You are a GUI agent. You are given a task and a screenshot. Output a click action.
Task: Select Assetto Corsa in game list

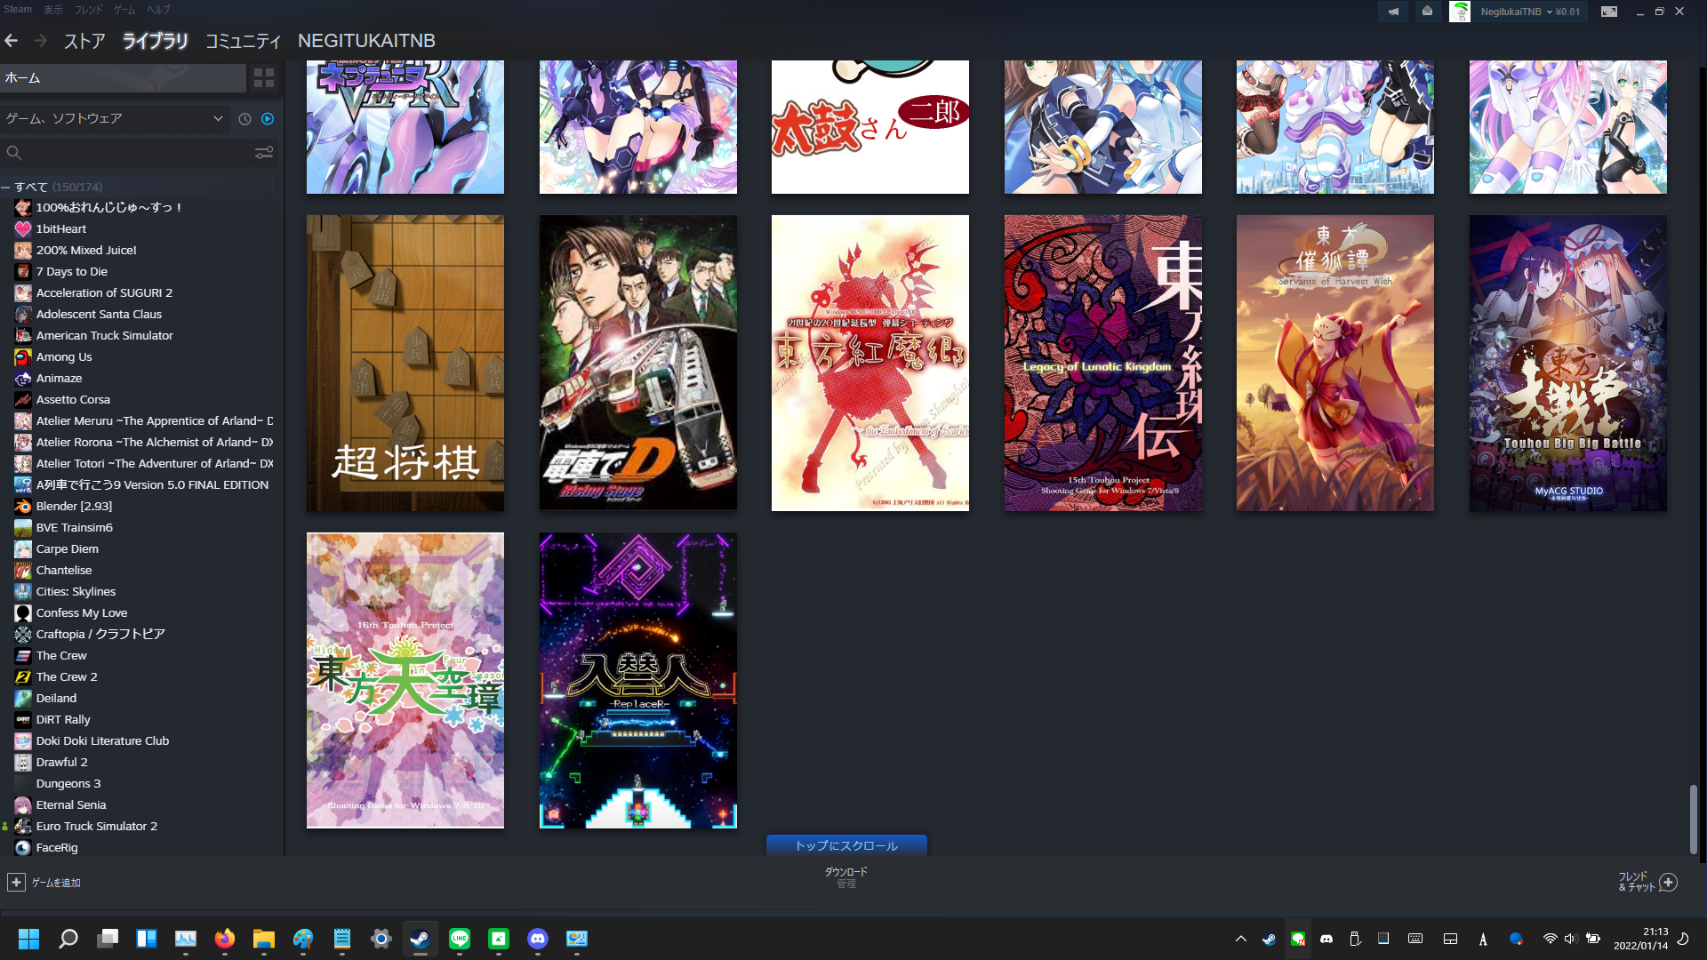pos(73,400)
